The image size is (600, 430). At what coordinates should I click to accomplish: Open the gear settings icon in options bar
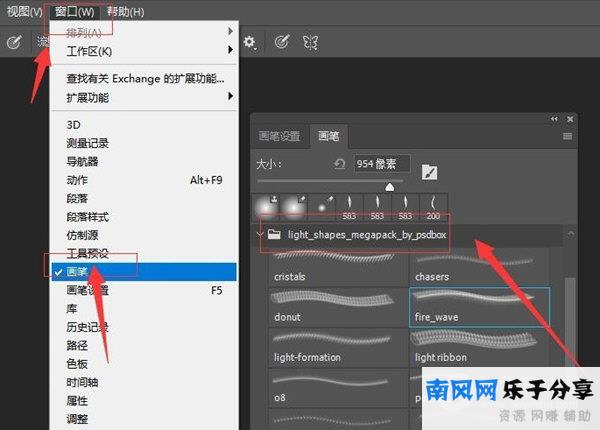pyautogui.click(x=249, y=43)
